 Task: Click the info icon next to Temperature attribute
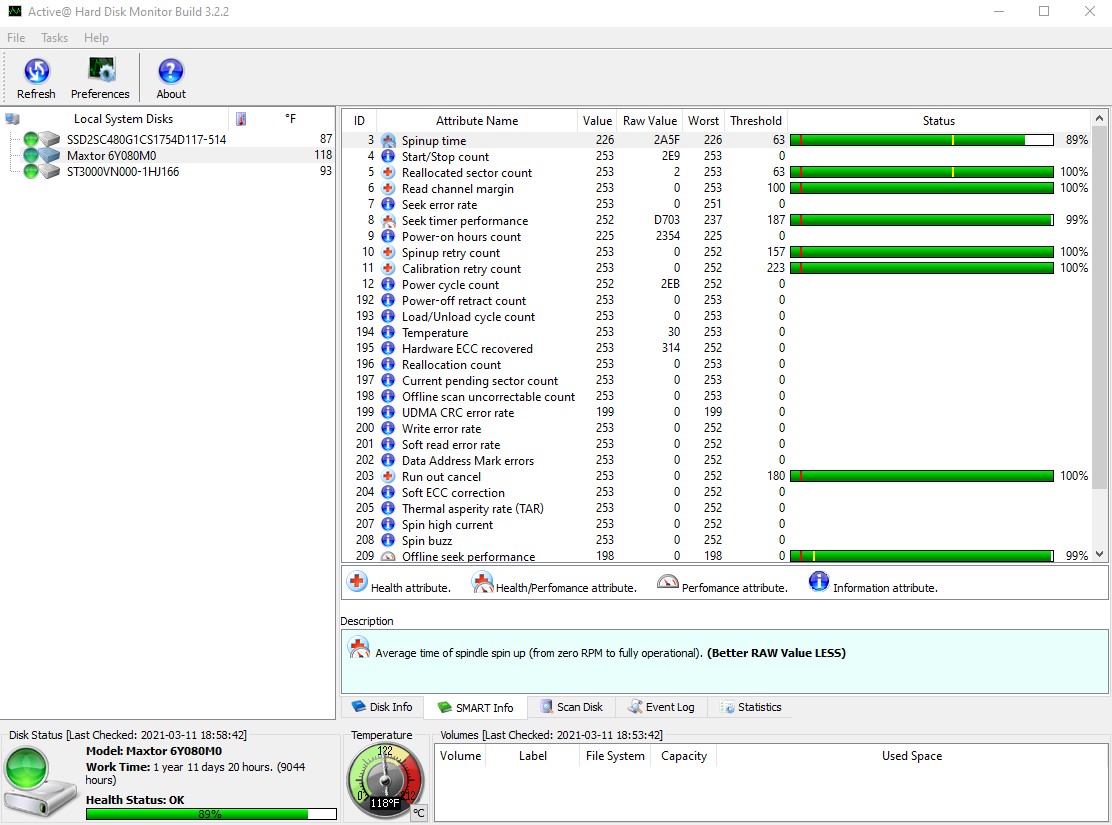pos(387,333)
